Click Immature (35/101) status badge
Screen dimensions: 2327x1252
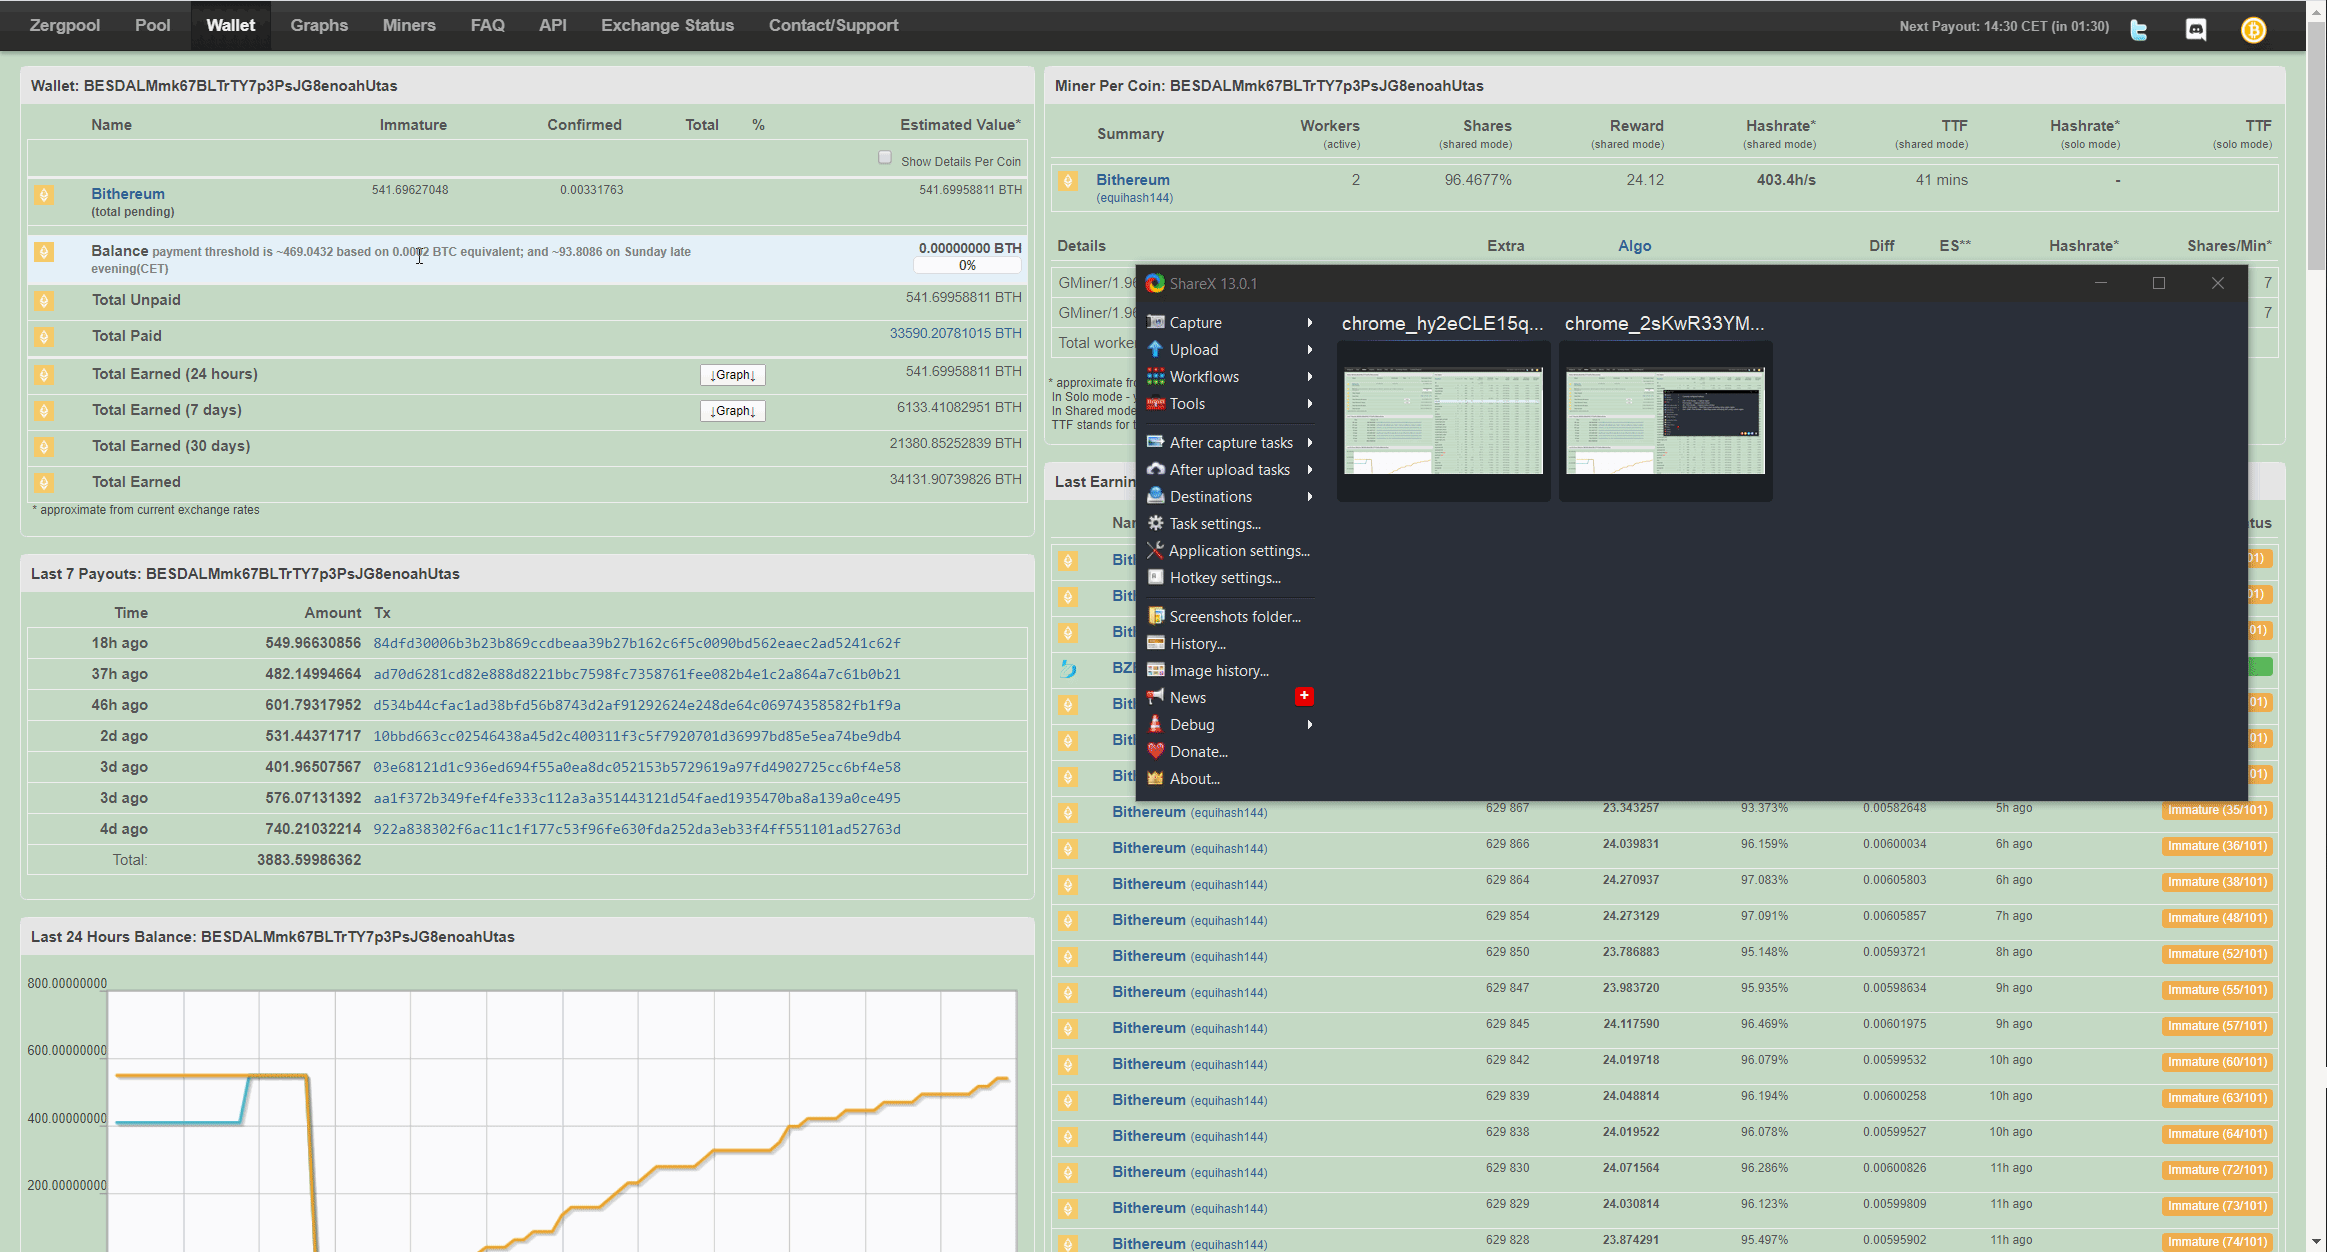coord(2217,811)
